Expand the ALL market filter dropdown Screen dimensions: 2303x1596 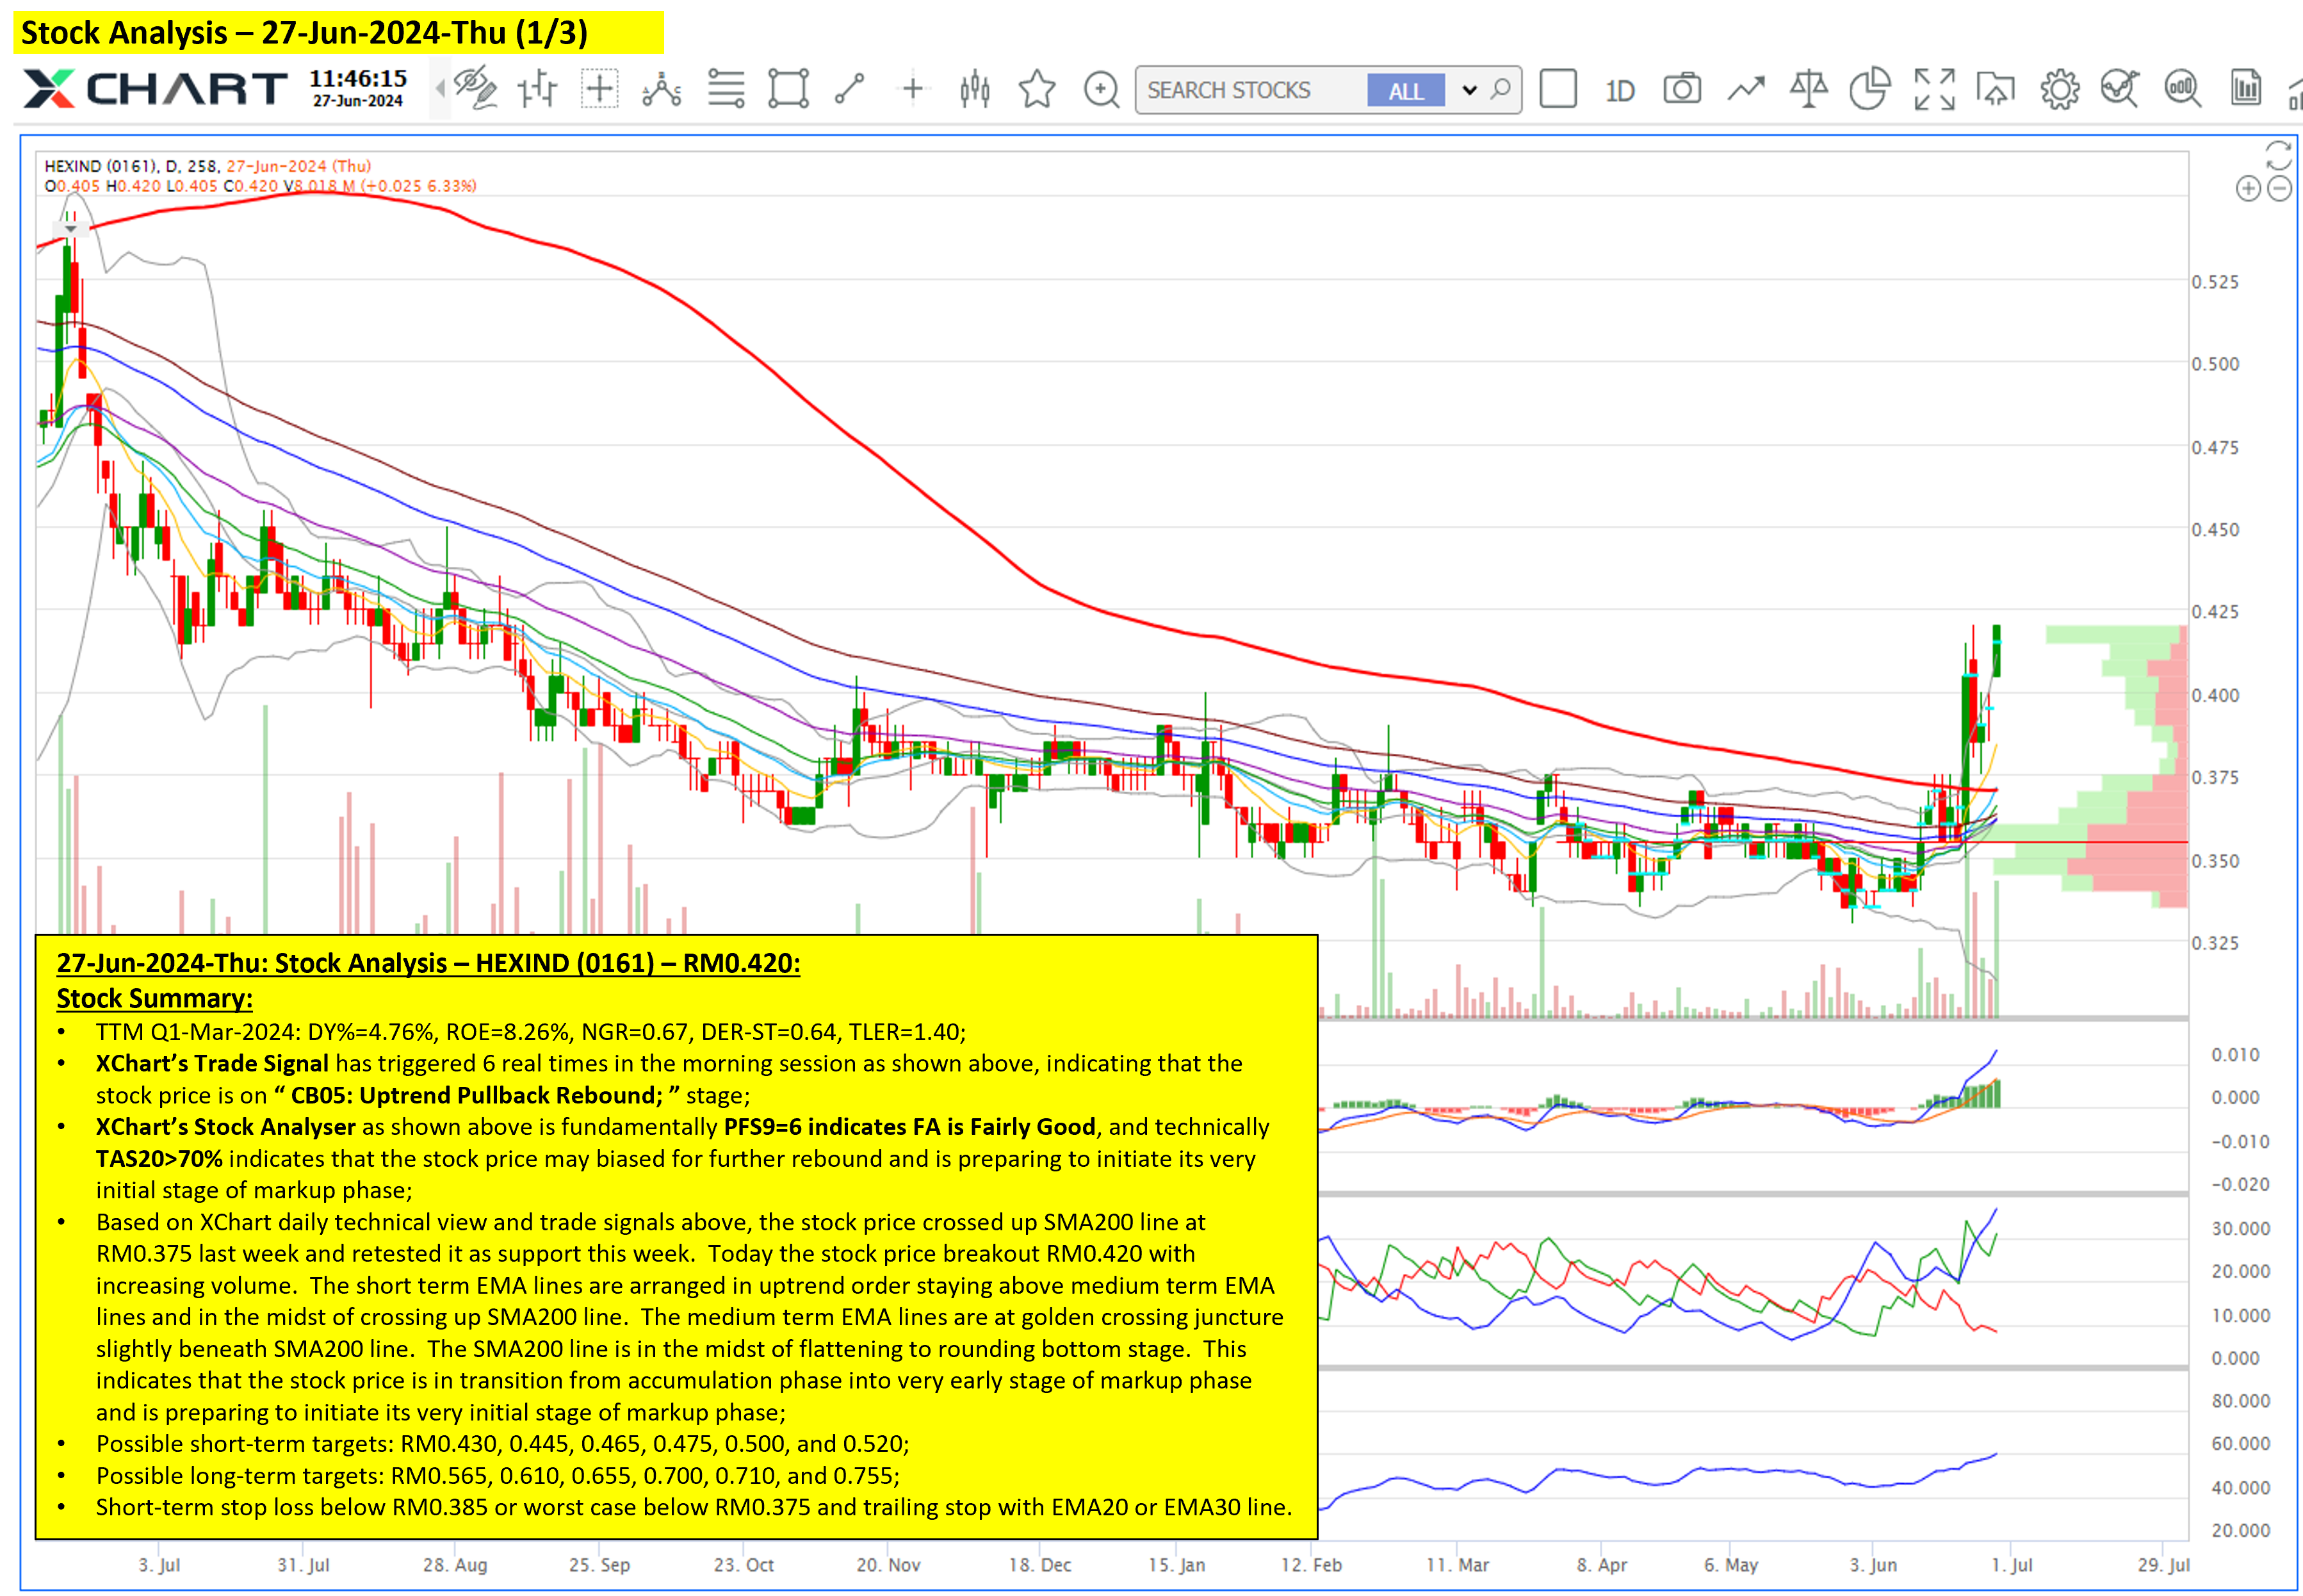point(1469,90)
